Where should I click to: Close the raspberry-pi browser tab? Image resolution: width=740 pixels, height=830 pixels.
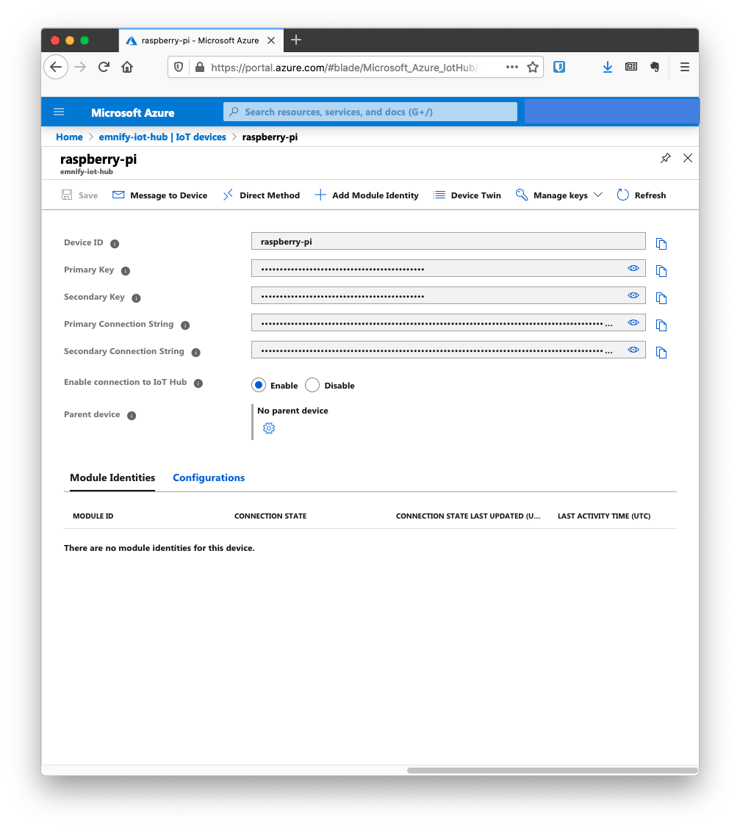271,41
